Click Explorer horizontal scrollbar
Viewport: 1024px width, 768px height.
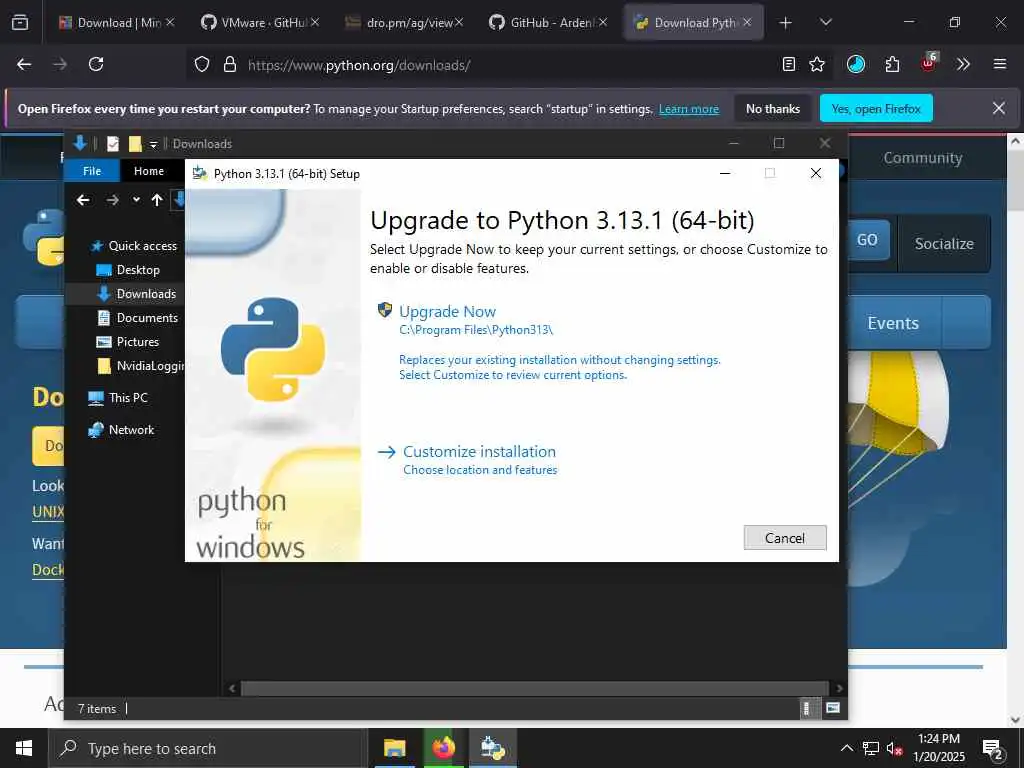pyautogui.click(x=535, y=688)
